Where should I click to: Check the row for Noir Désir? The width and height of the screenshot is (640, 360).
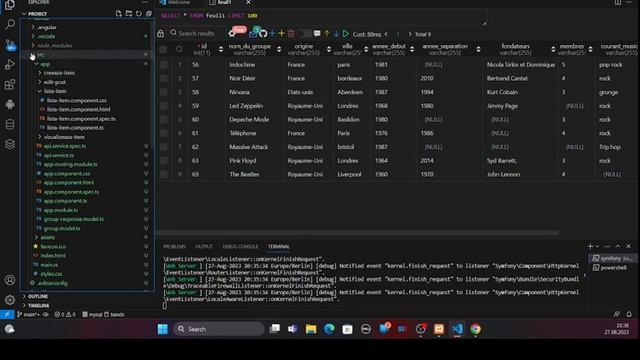(164, 78)
